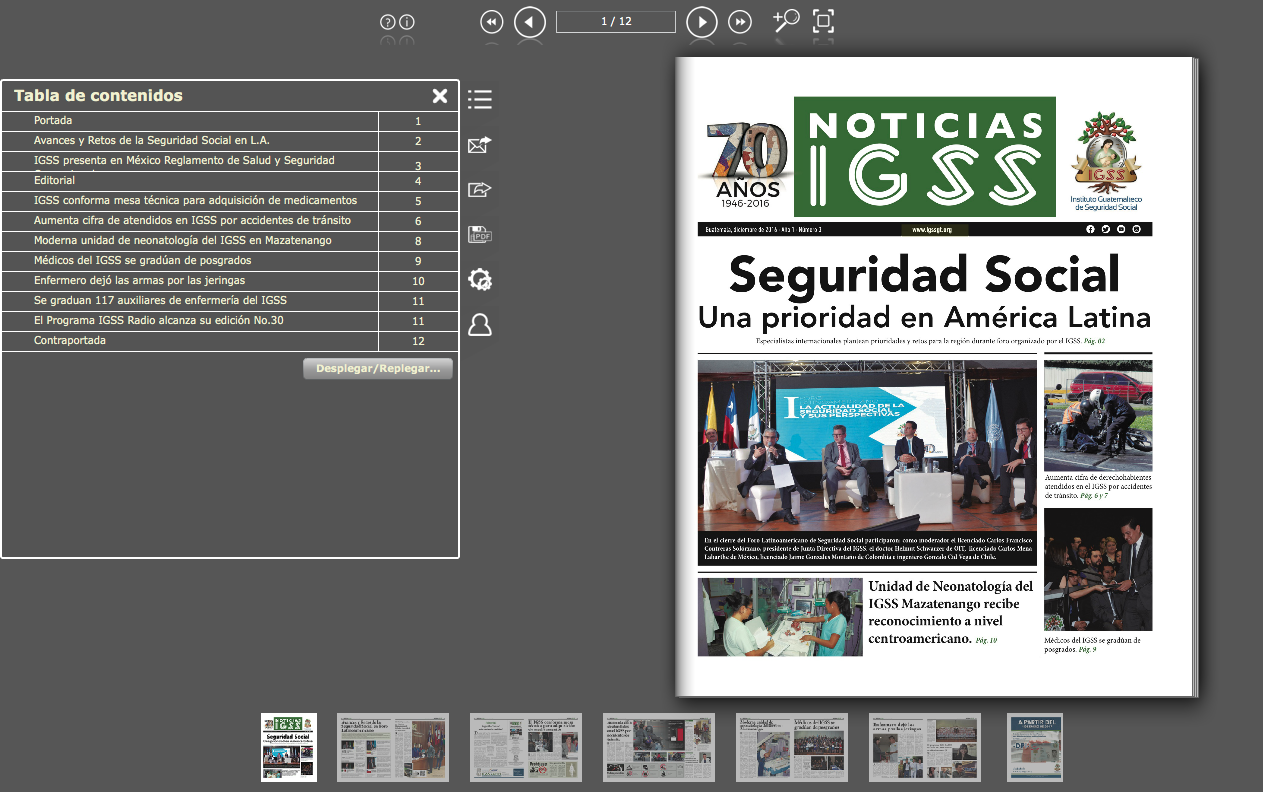Image resolution: width=1263 pixels, height=792 pixels.
Task: Open the share icon
Action: (480, 189)
